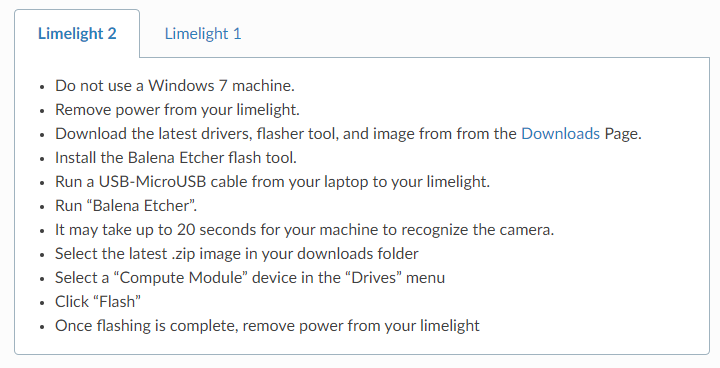
Task: Select the Limelight 2 tab
Action: tap(77, 34)
